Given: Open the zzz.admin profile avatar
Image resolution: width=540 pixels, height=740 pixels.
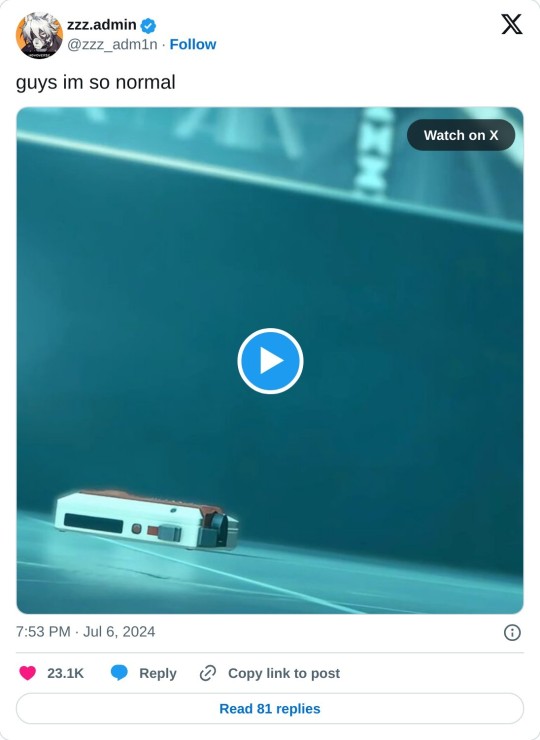Looking at the screenshot, I should tap(39, 35).
